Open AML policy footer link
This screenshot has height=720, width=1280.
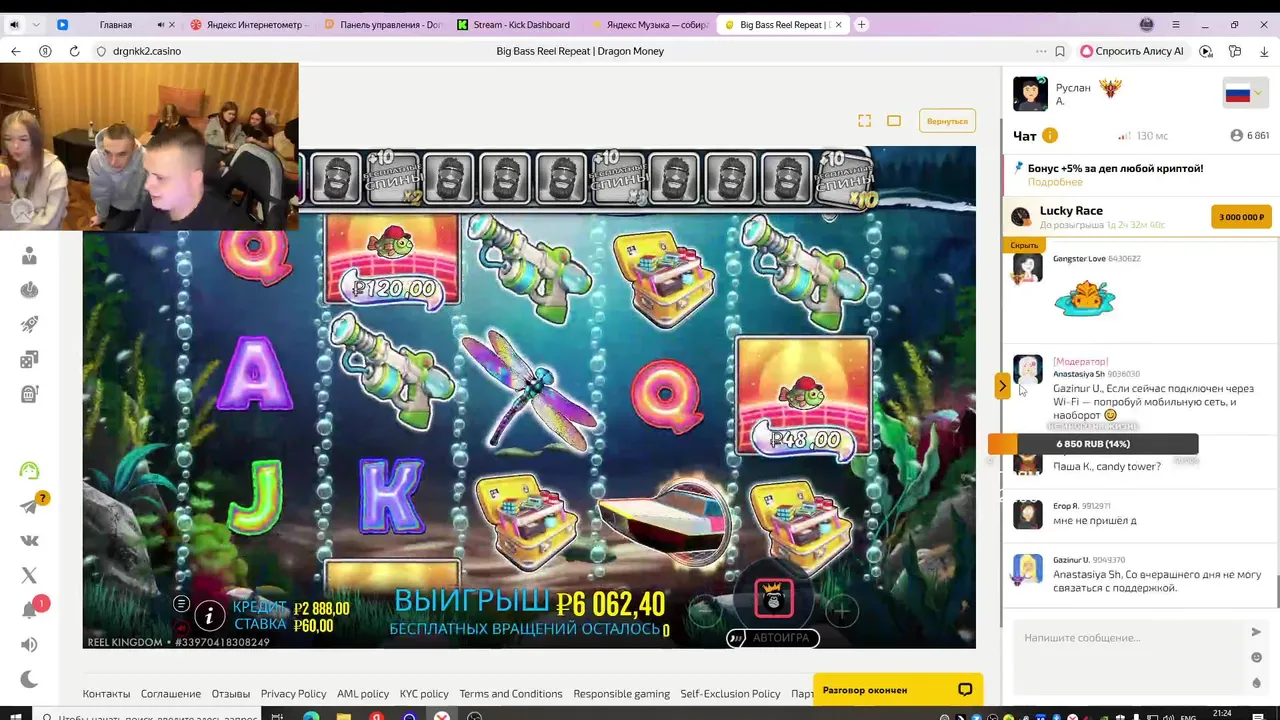[363, 694]
